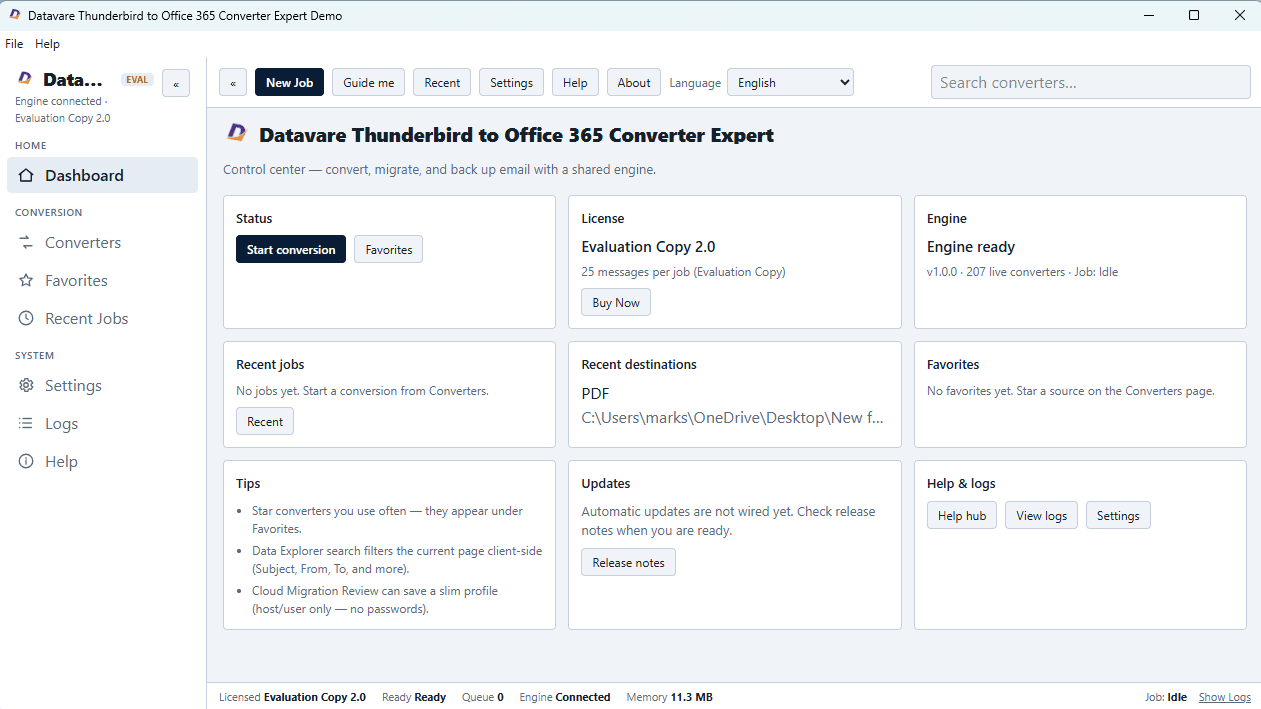Click the New Job button
Screen dimensions: 1261x709
(x=290, y=83)
